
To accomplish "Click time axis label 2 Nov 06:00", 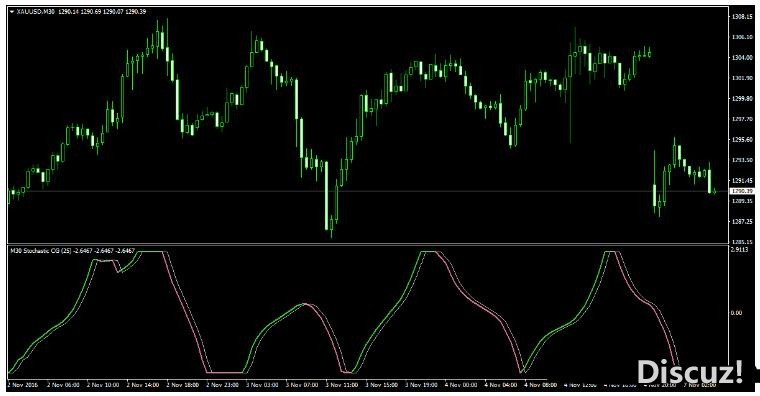I will tap(63, 385).
